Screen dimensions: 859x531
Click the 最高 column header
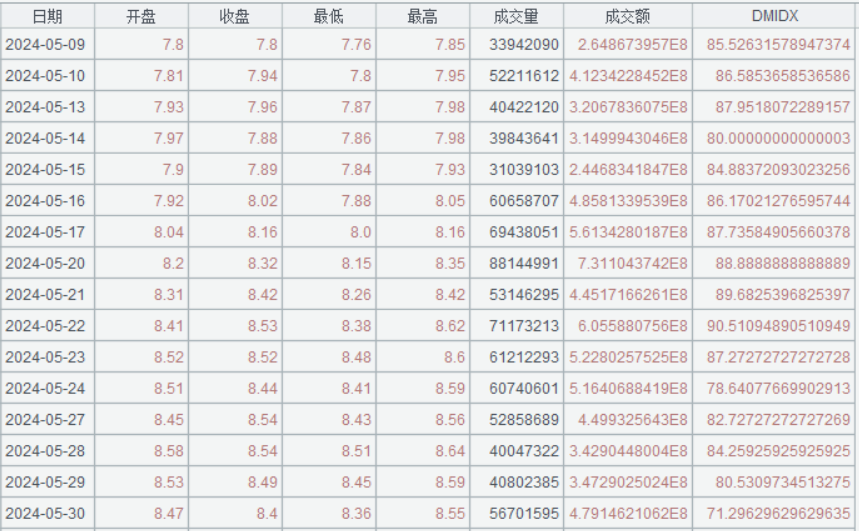[422, 16]
